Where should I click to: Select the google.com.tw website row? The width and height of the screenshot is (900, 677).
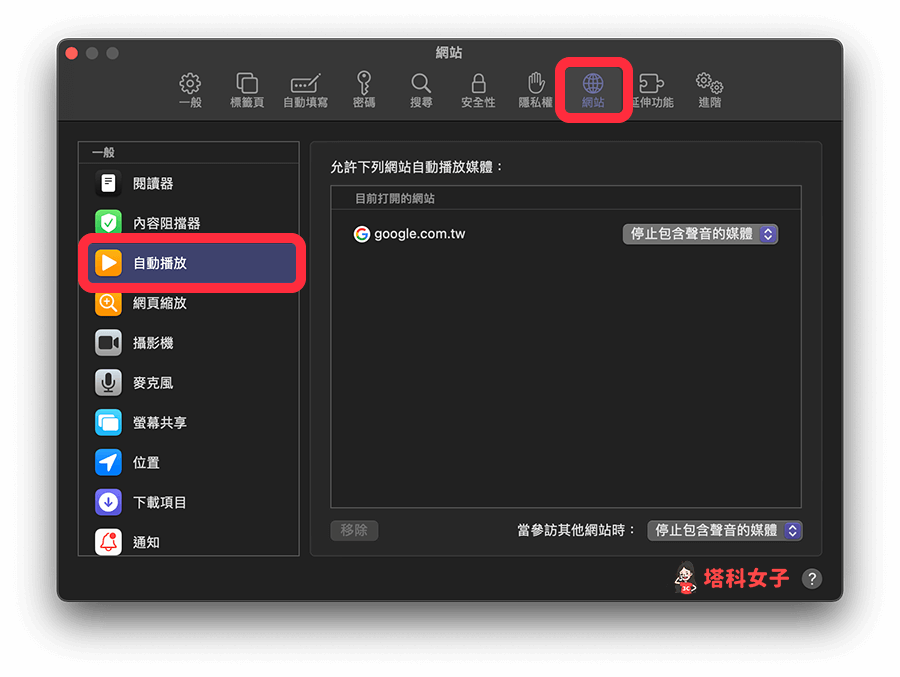coord(566,234)
